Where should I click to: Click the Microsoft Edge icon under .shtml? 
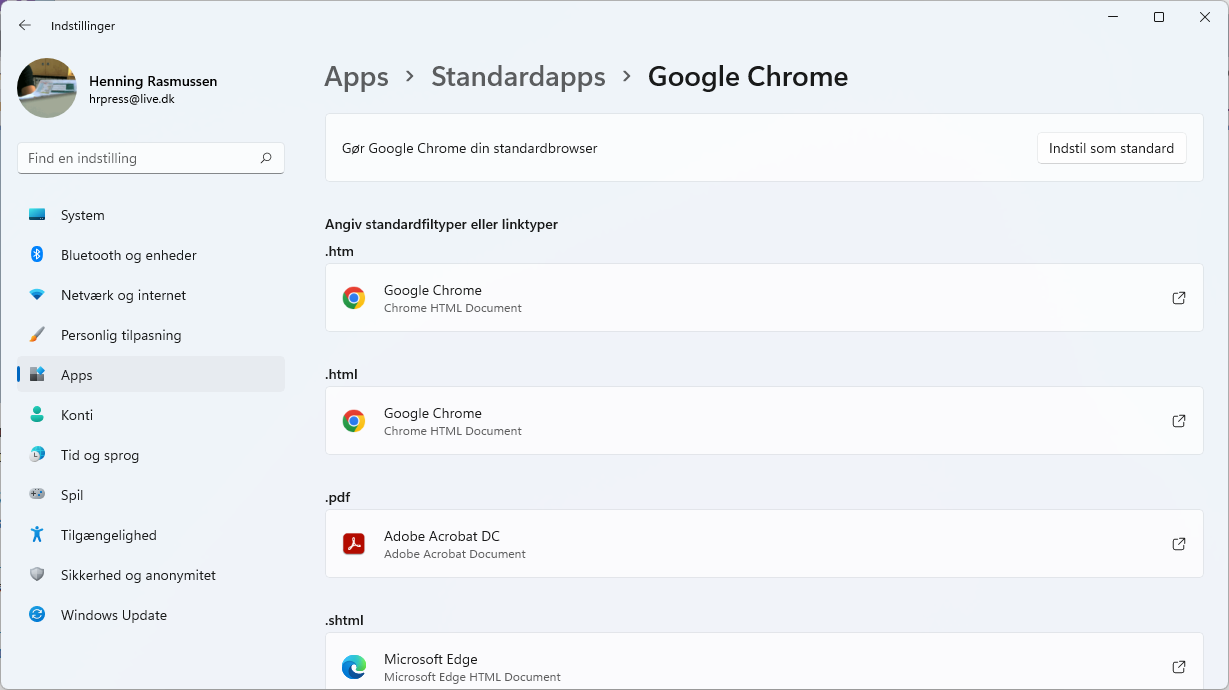(354, 666)
